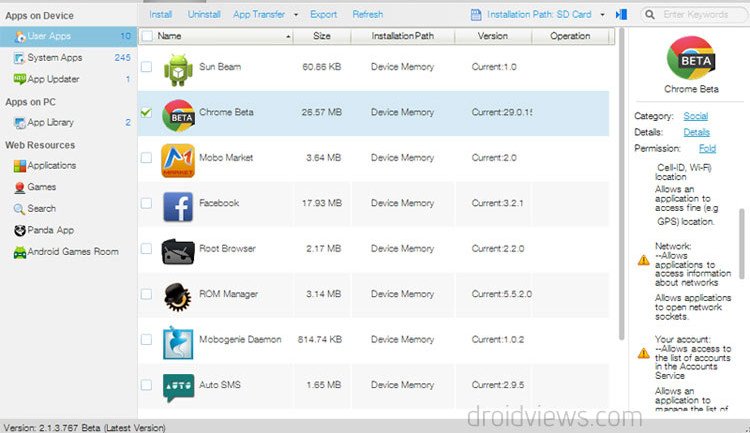Click the Auto SMS app icon
Image resolution: width=750 pixels, height=433 pixels.
click(x=178, y=387)
